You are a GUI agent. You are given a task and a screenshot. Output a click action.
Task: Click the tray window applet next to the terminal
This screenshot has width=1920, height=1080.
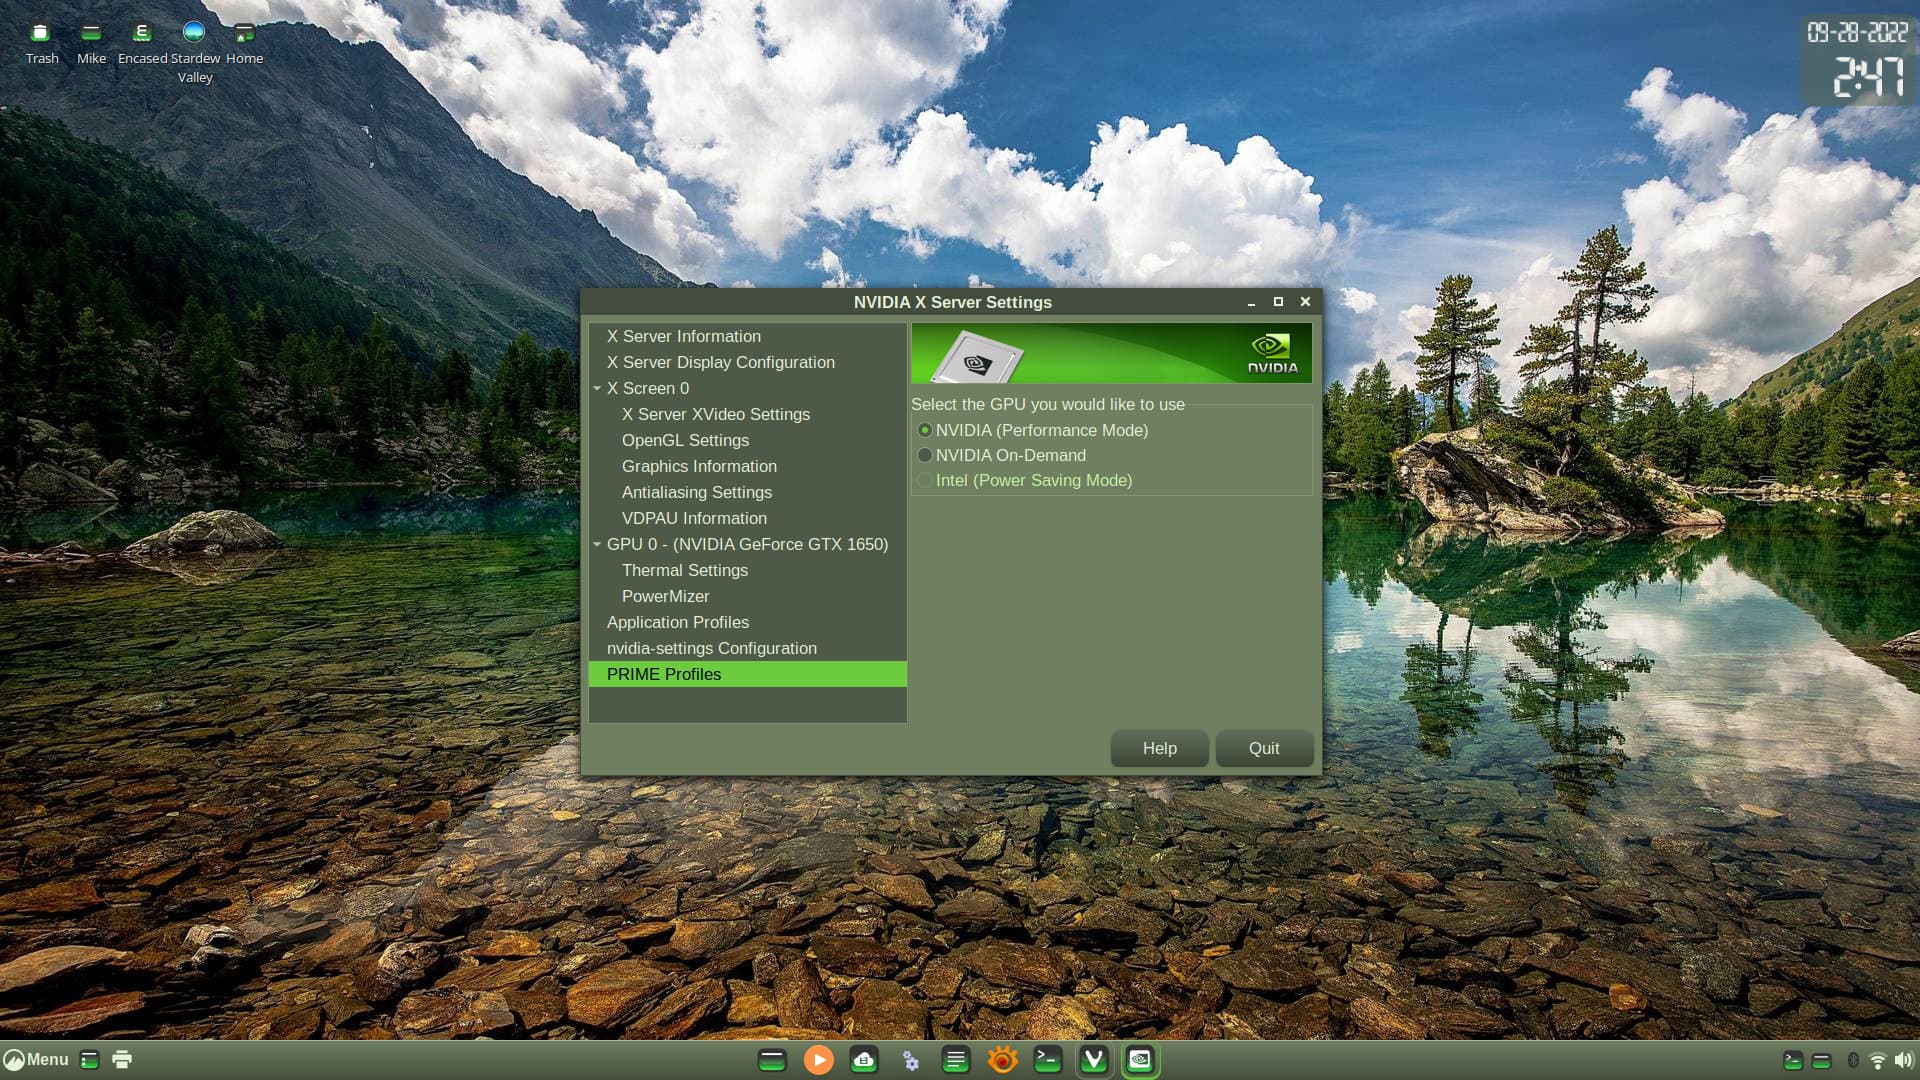pos(1821,1061)
